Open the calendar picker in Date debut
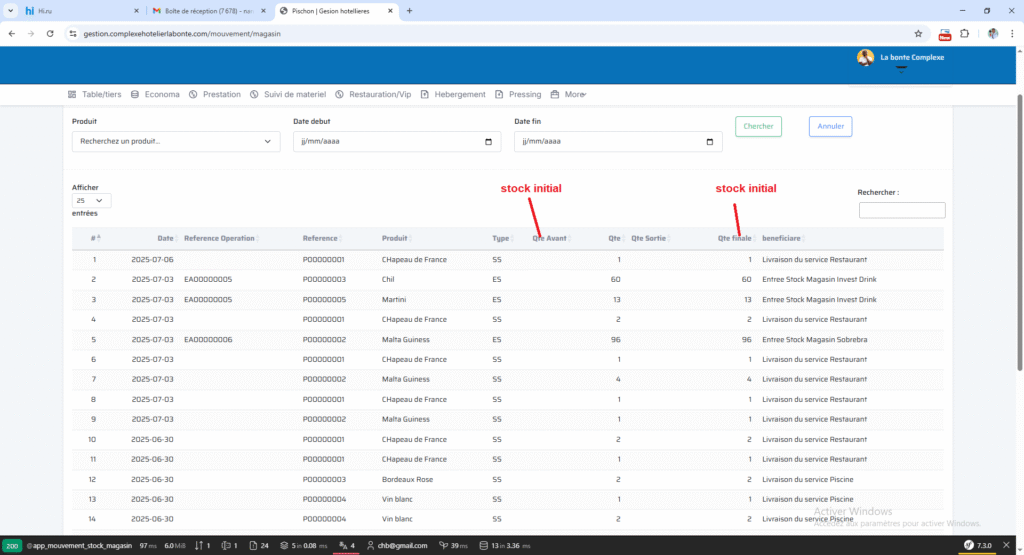 pyautogui.click(x=488, y=142)
